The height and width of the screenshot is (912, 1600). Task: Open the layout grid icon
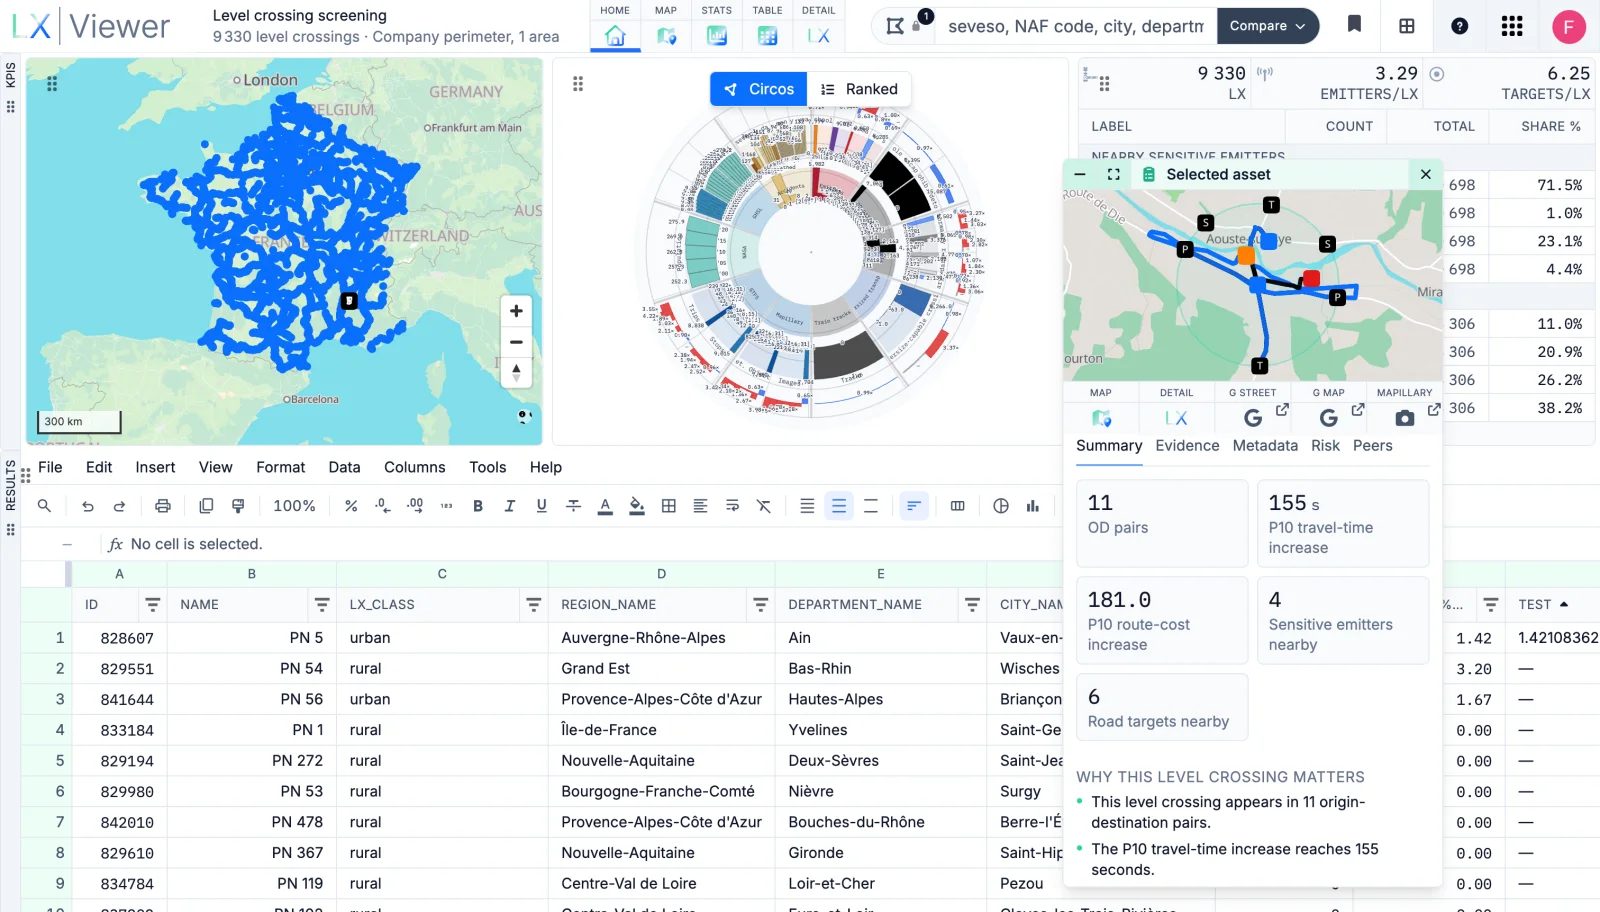click(x=1407, y=26)
